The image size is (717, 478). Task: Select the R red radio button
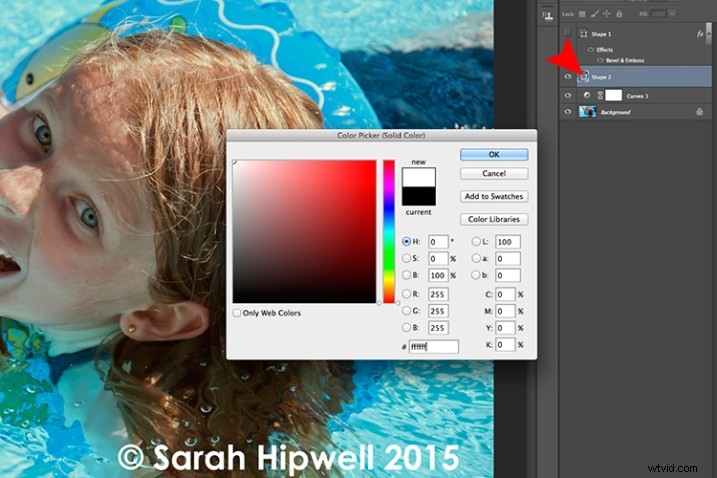(x=406, y=294)
